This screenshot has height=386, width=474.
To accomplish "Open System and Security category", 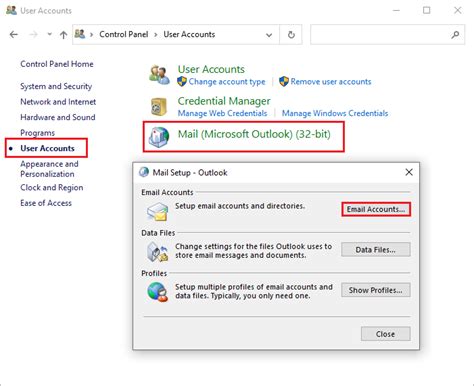I will (x=56, y=86).
